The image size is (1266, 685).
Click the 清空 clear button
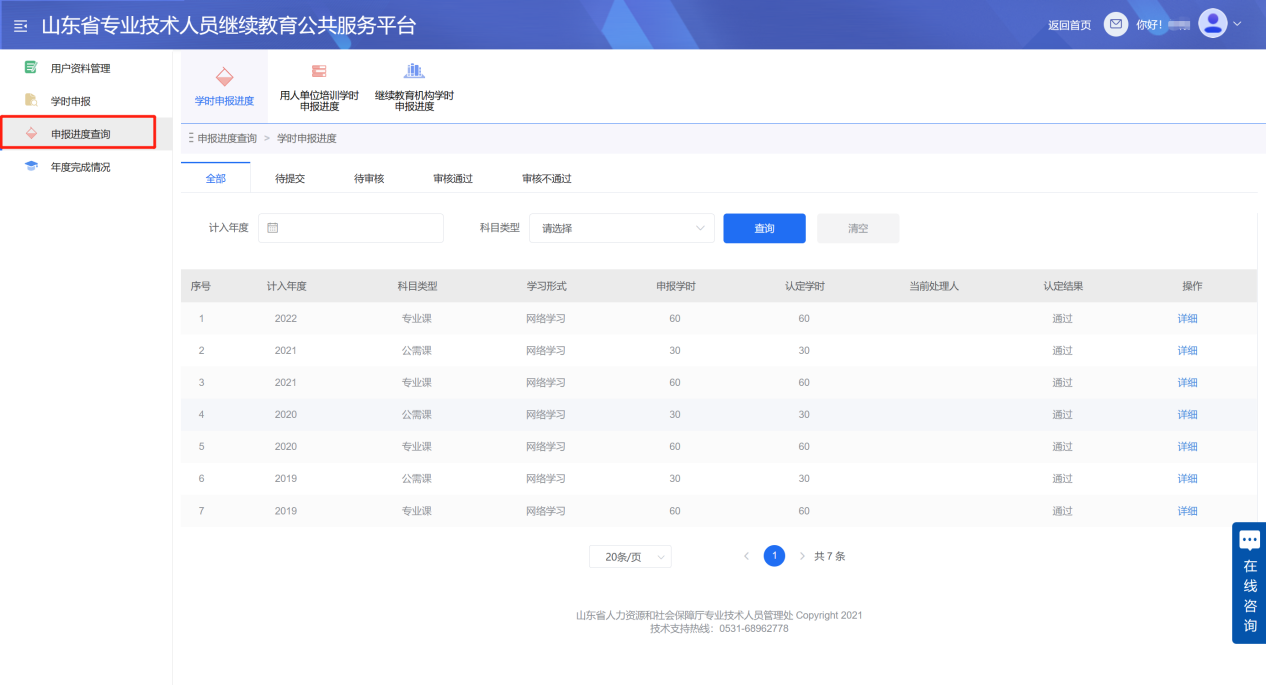click(x=857, y=228)
